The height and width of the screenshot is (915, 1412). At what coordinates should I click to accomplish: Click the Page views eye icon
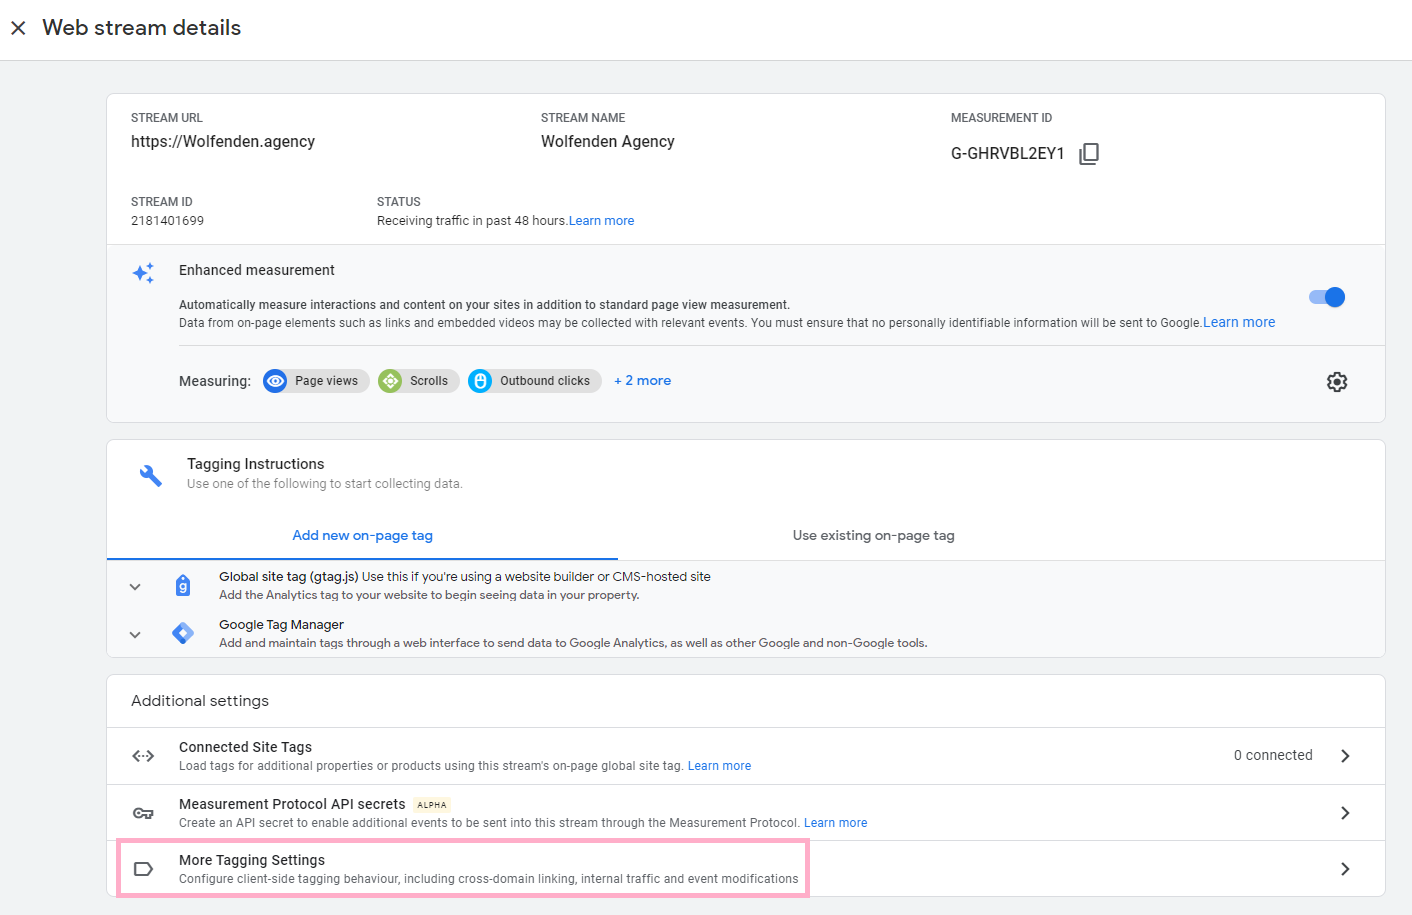coord(275,381)
